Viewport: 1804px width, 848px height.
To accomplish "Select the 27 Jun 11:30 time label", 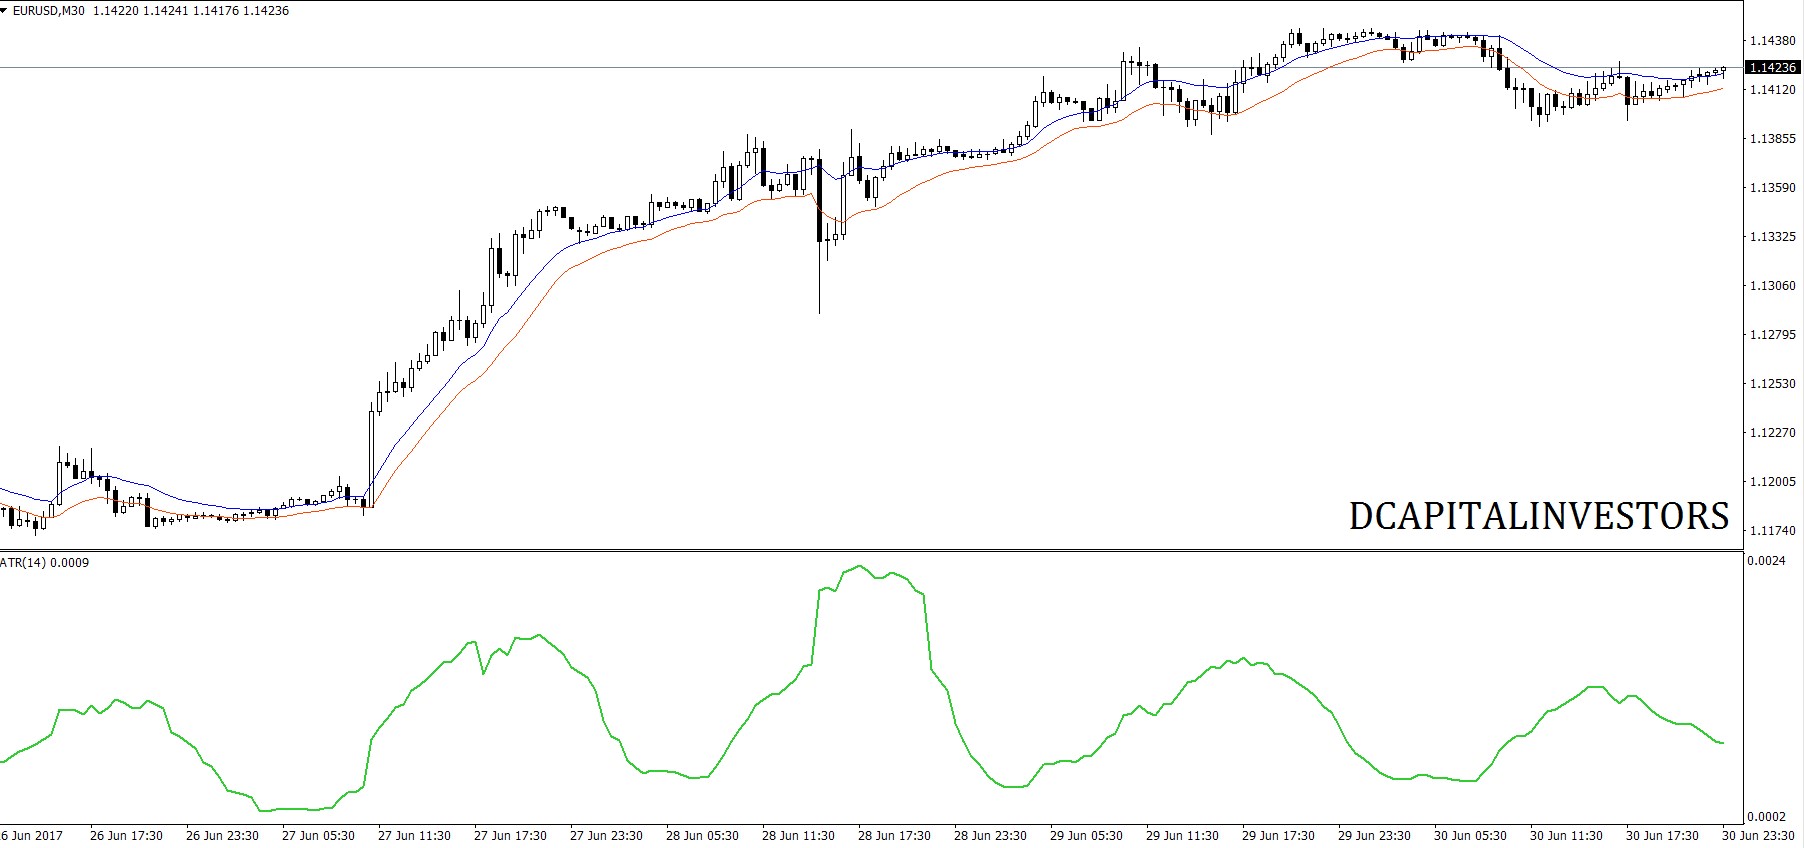I will coord(414,836).
